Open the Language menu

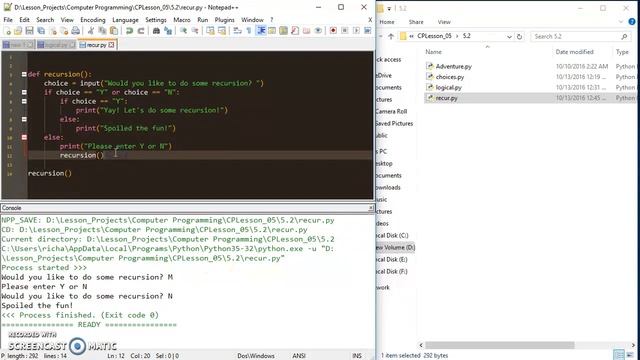point(125,20)
